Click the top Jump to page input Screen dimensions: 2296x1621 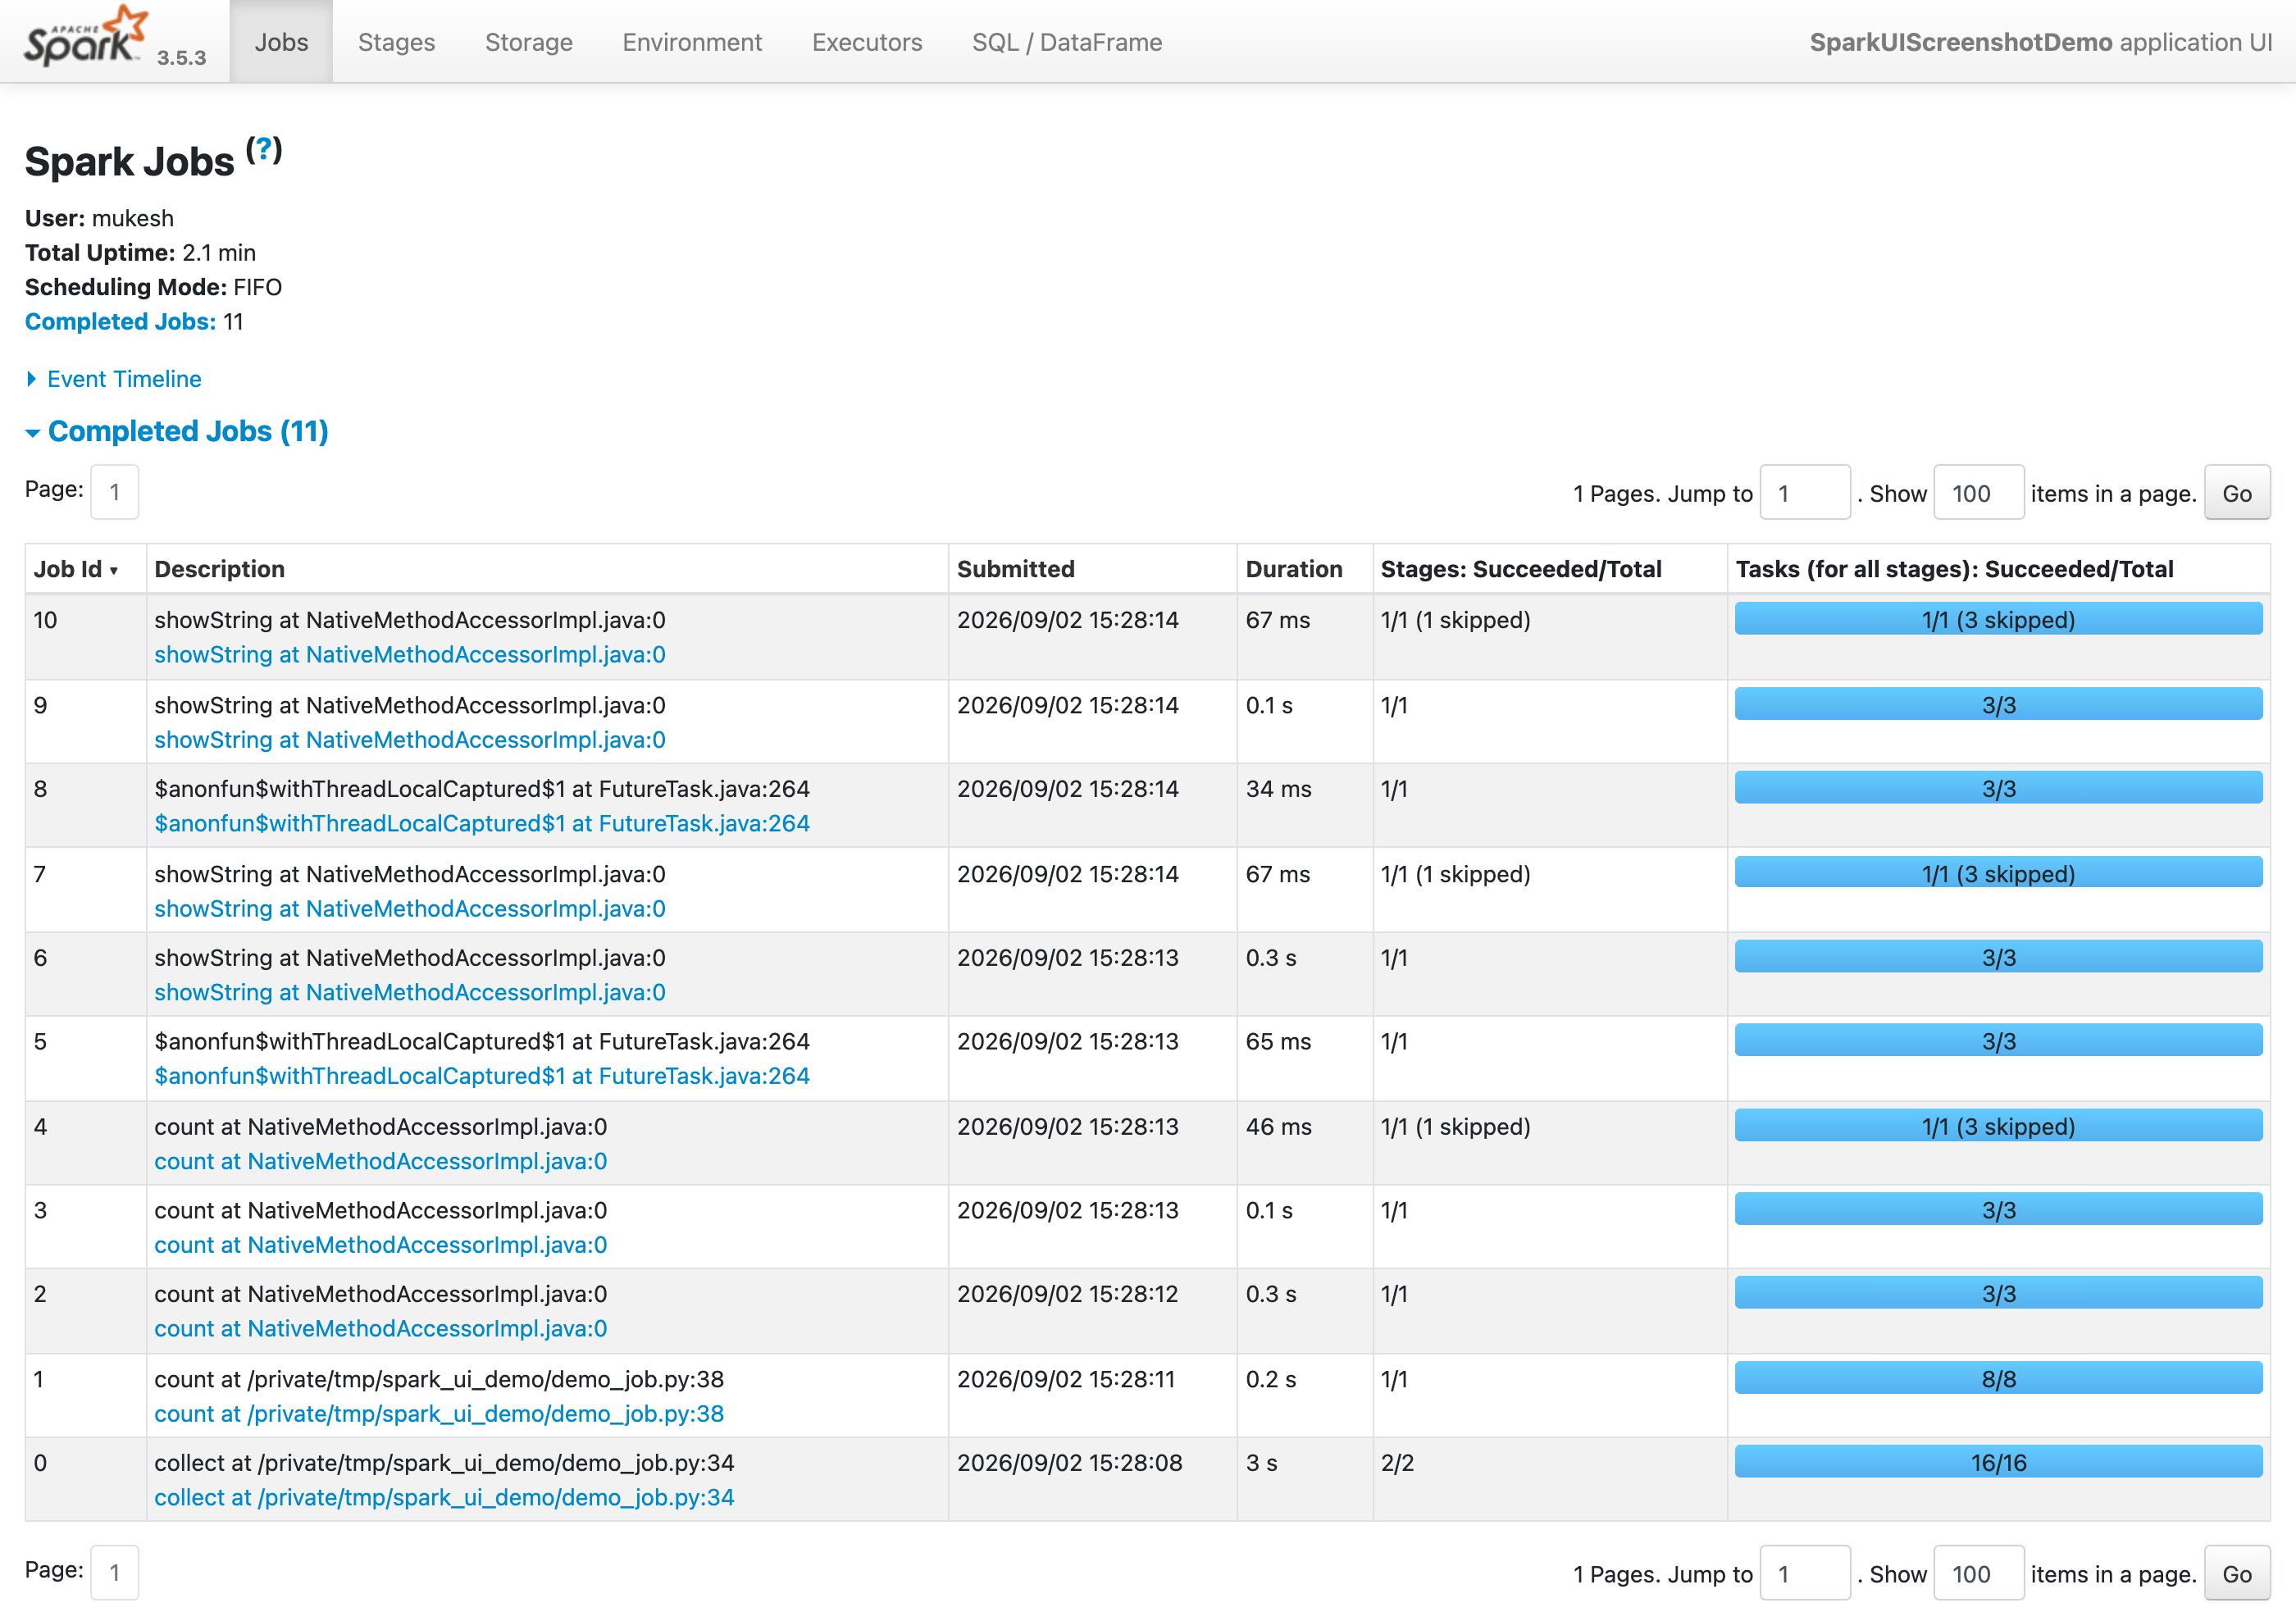[x=1804, y=493]
